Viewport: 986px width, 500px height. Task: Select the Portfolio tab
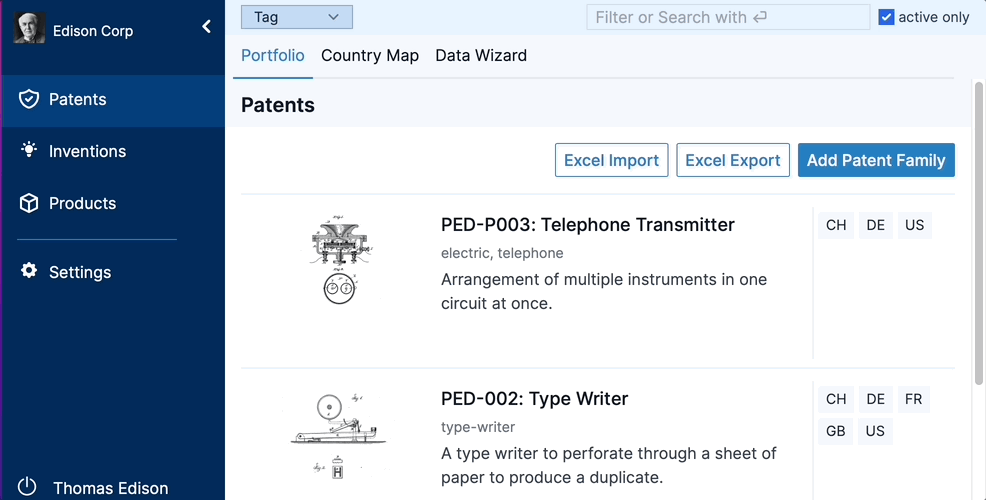click(x=273, y=56)
